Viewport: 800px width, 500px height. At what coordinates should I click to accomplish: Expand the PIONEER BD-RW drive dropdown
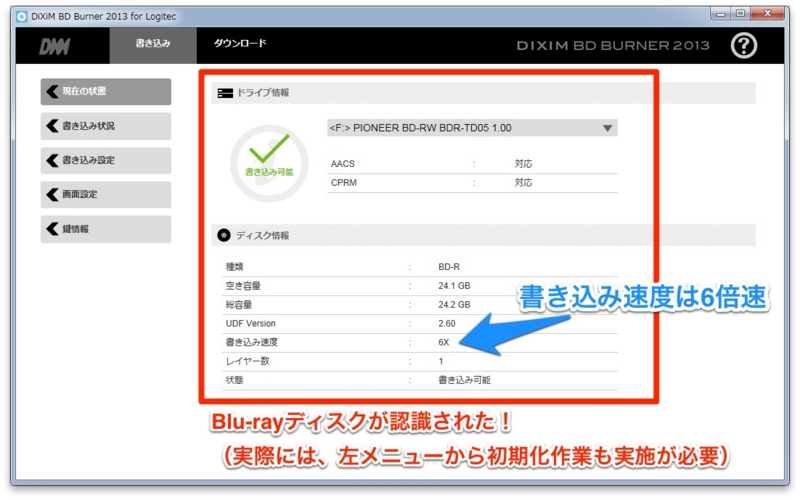[x=472, y=128]
